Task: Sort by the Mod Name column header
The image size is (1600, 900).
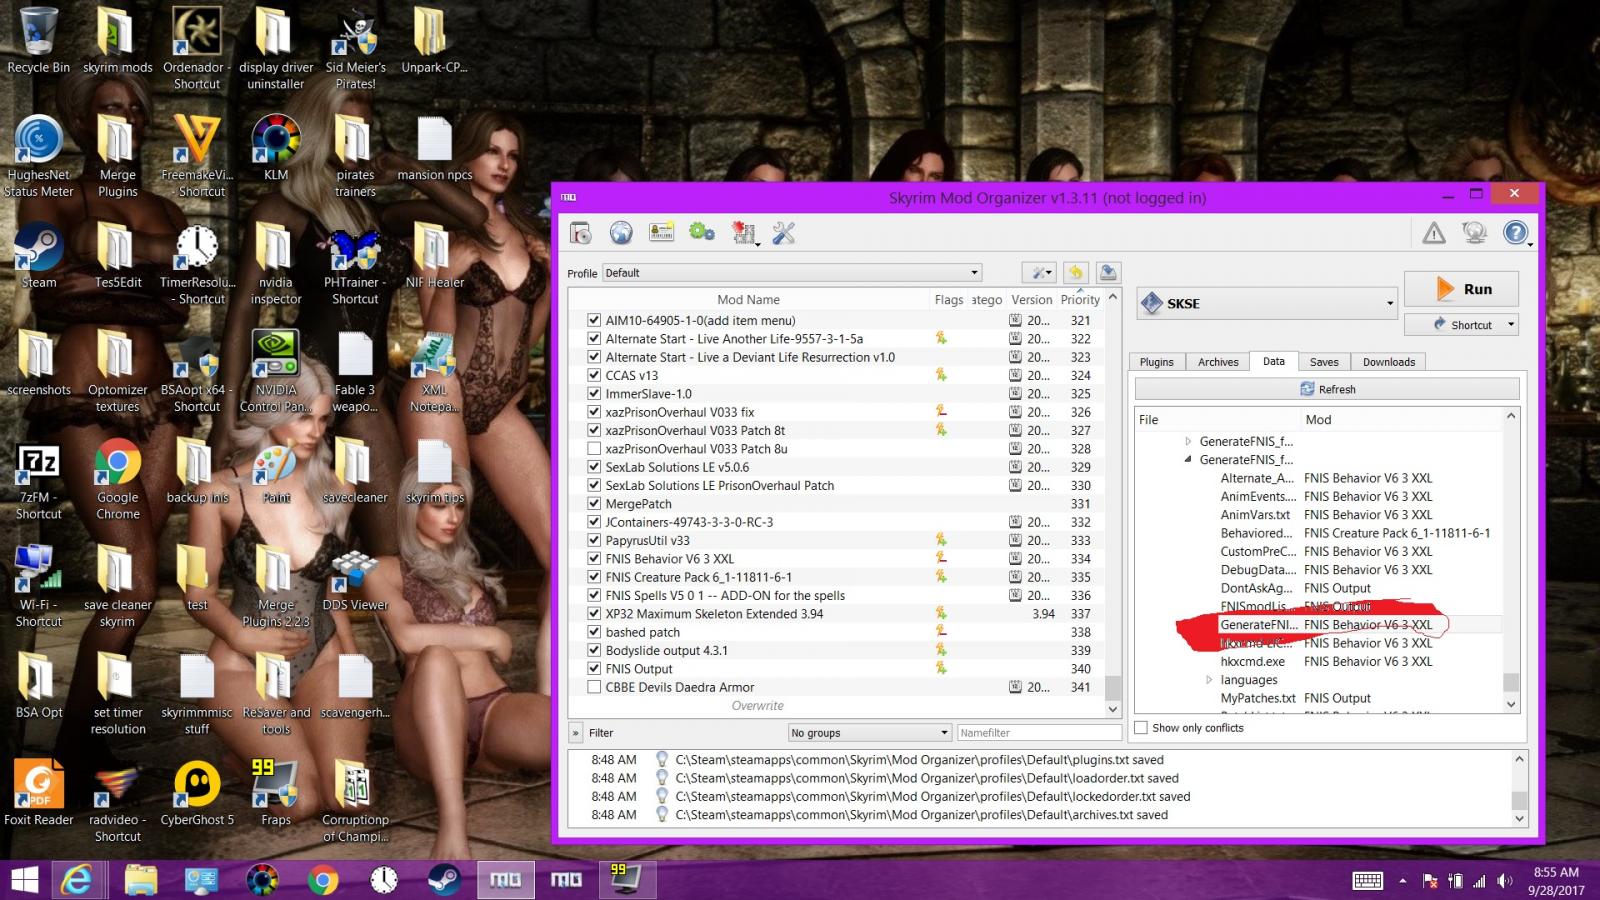Action: 749,299
